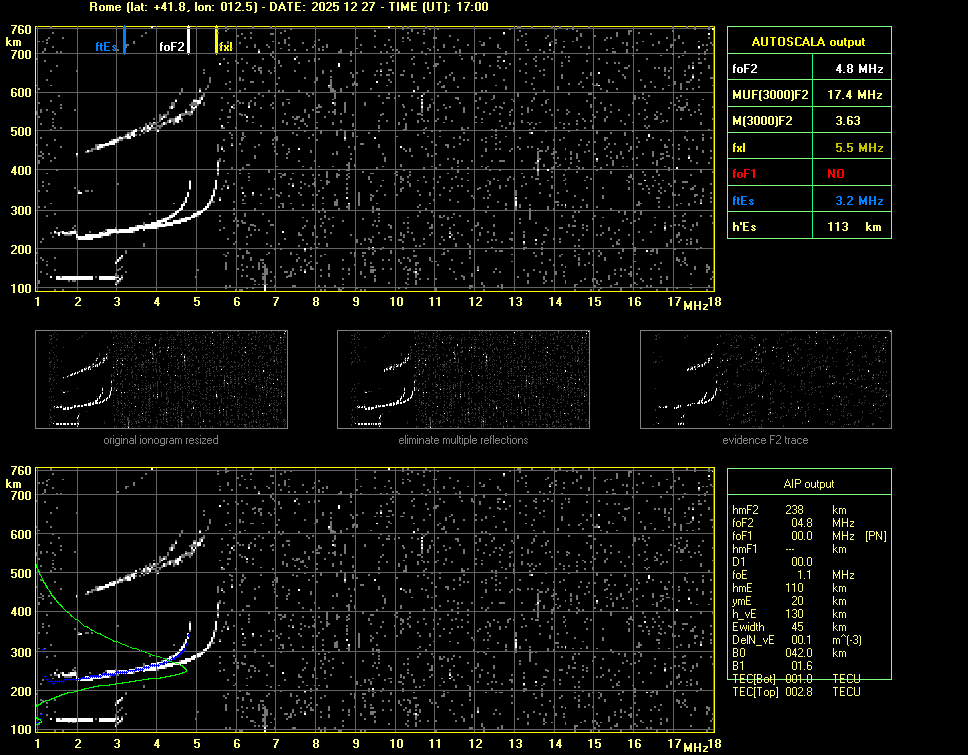Select the yellow fxI 5.5 MHz row
This screenshot has width=968, height=755.
pyautogui.click(x=808, y=147)
